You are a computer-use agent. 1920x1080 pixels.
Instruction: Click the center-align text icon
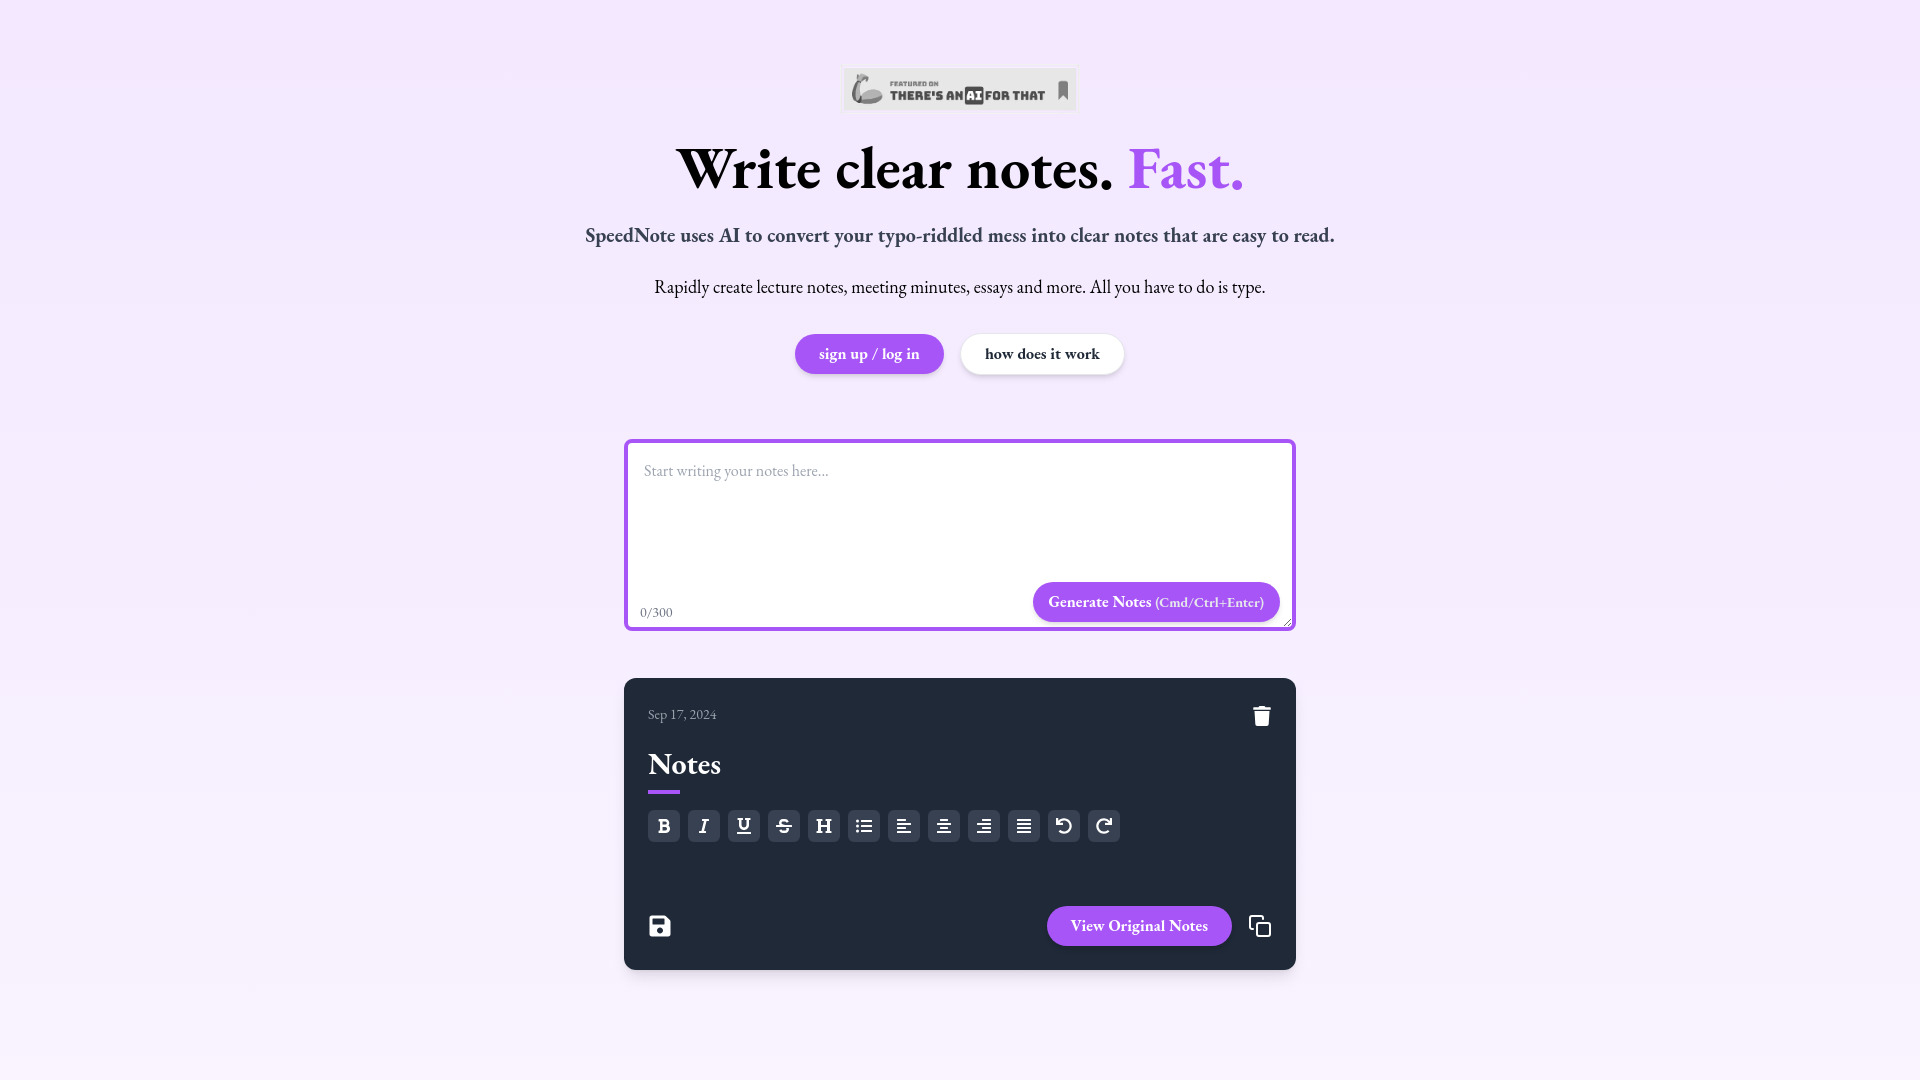(944, 825)
